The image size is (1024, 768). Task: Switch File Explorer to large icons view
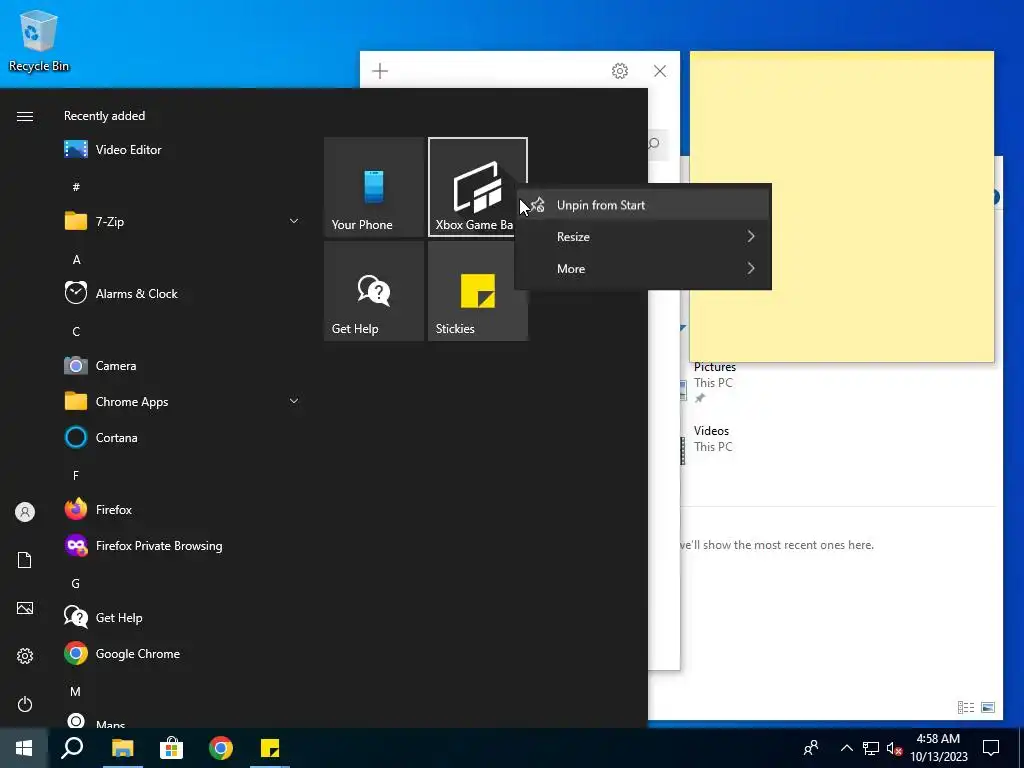(x=988, y=707)
